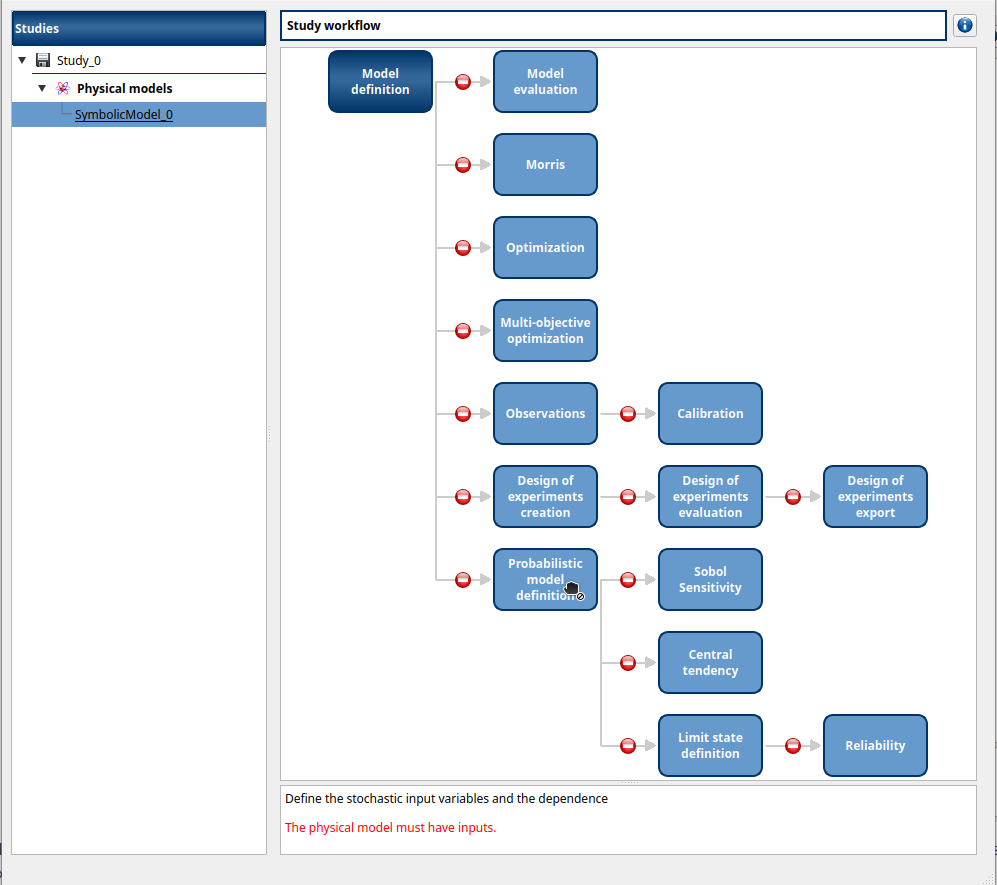
Task: Select the Study_0 tree item
Action: [x=79, y=60]
